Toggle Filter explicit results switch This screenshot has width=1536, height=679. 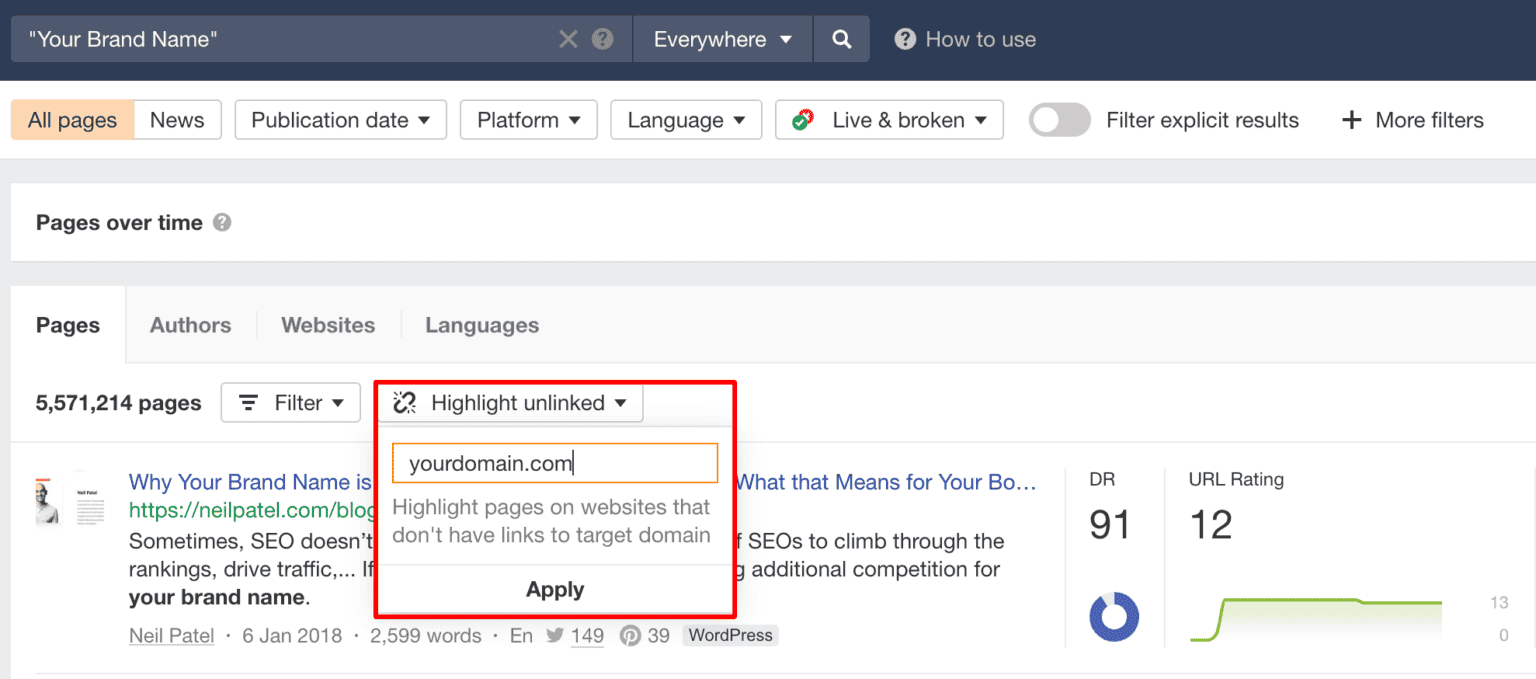tap(1060, 121)
